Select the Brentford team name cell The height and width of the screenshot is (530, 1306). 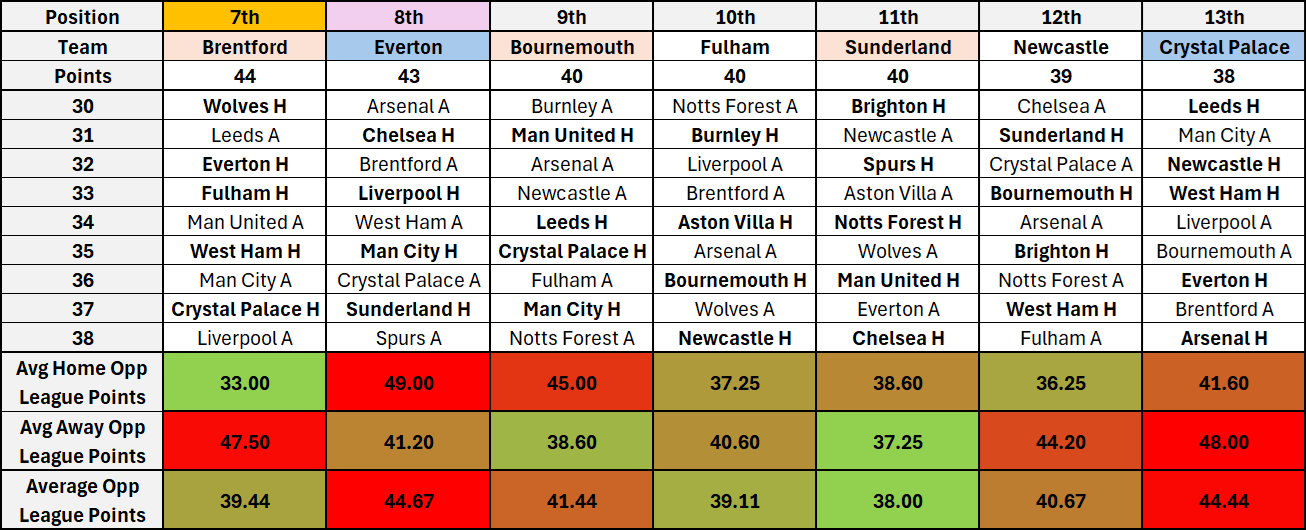pos(244,47)
